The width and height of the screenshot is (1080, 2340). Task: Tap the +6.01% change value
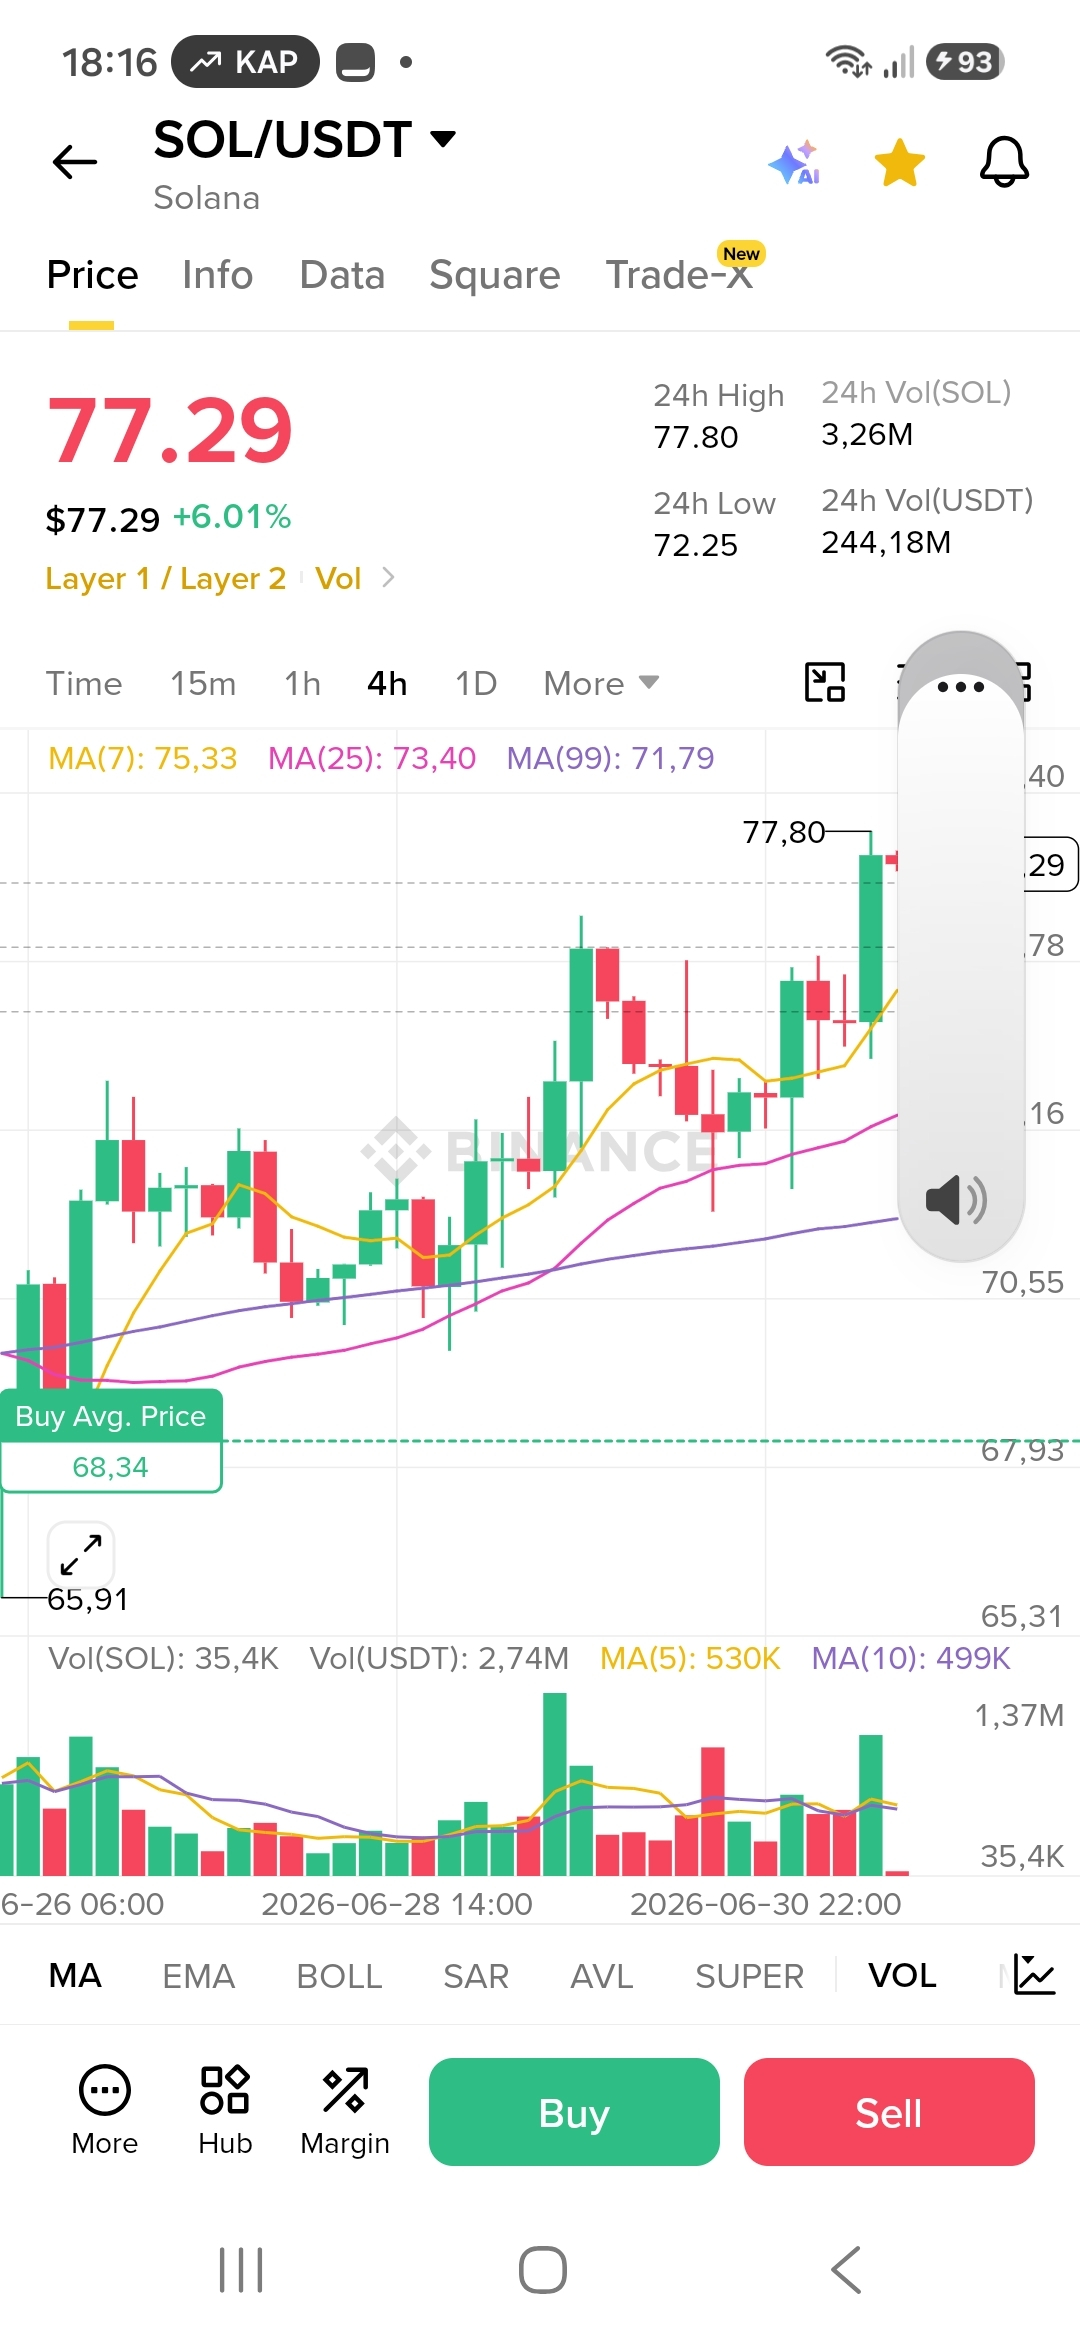coord(232,517)
